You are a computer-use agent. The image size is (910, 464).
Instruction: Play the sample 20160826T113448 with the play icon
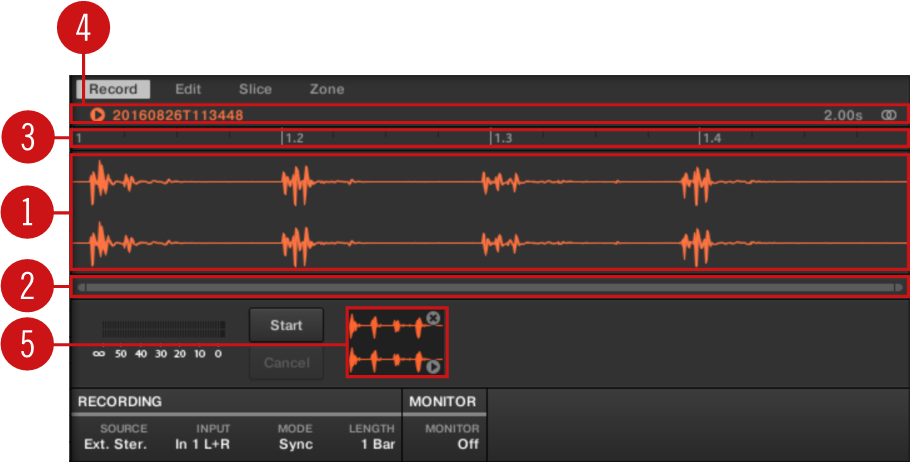pos(98,115)
